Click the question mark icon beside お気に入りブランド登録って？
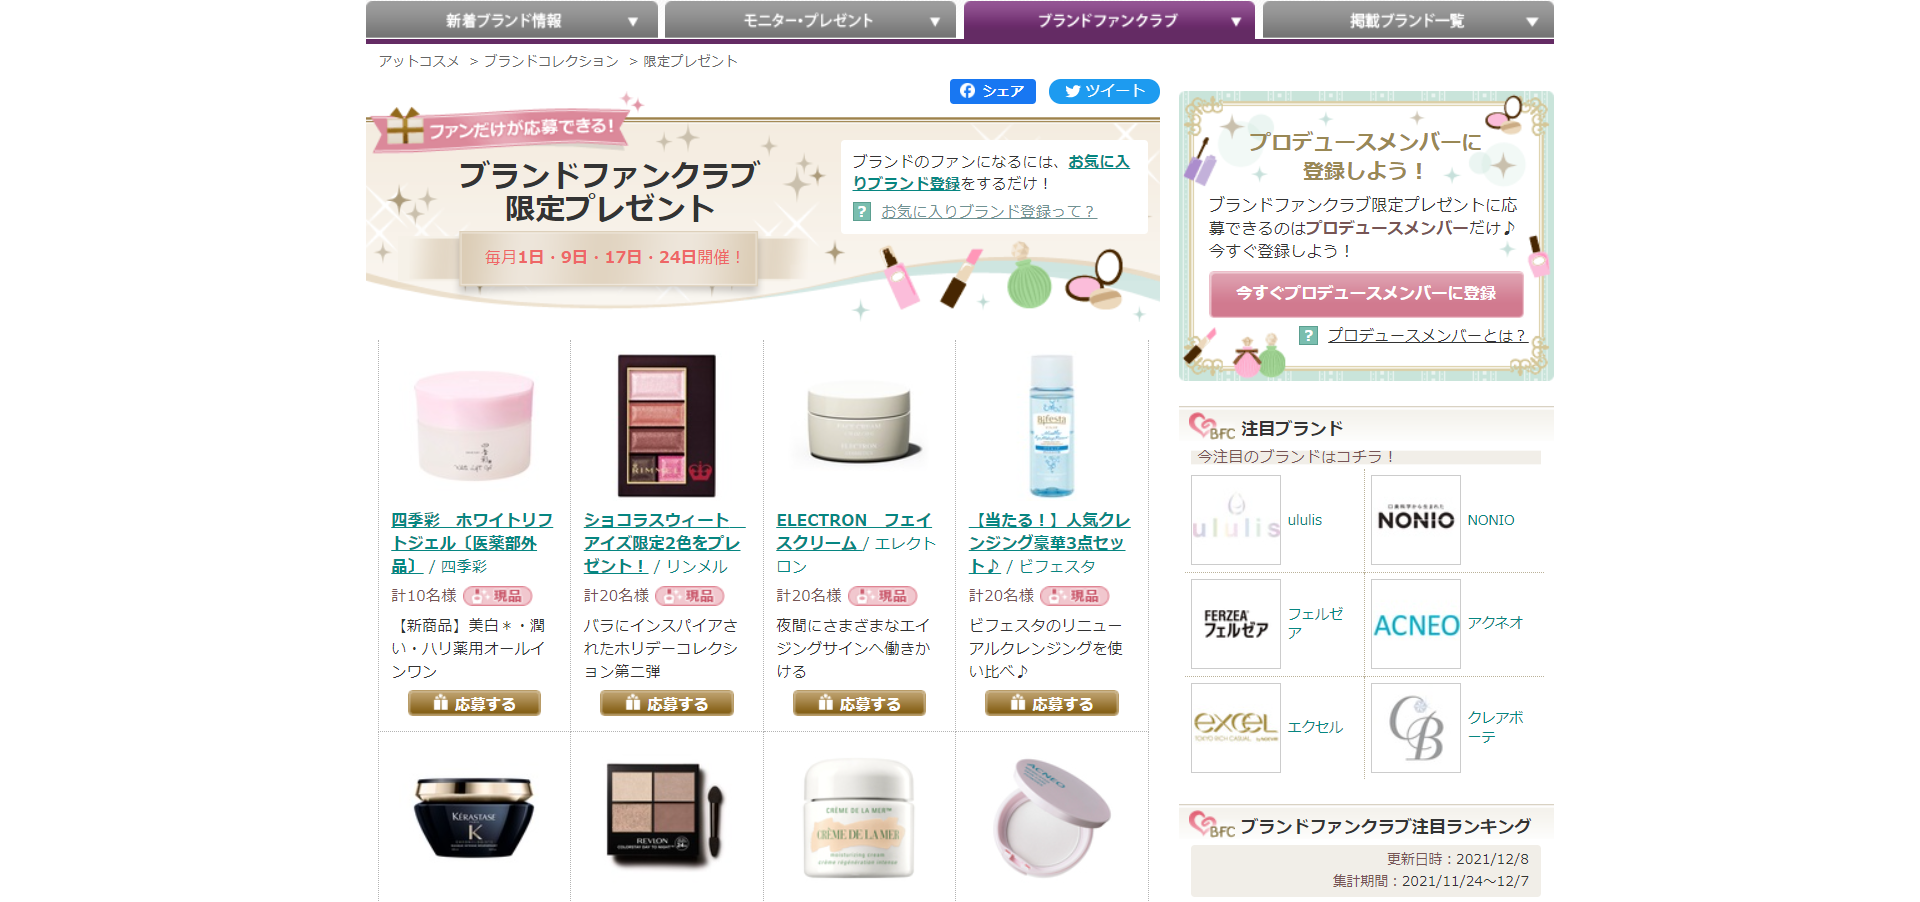 tap(862, 211)
